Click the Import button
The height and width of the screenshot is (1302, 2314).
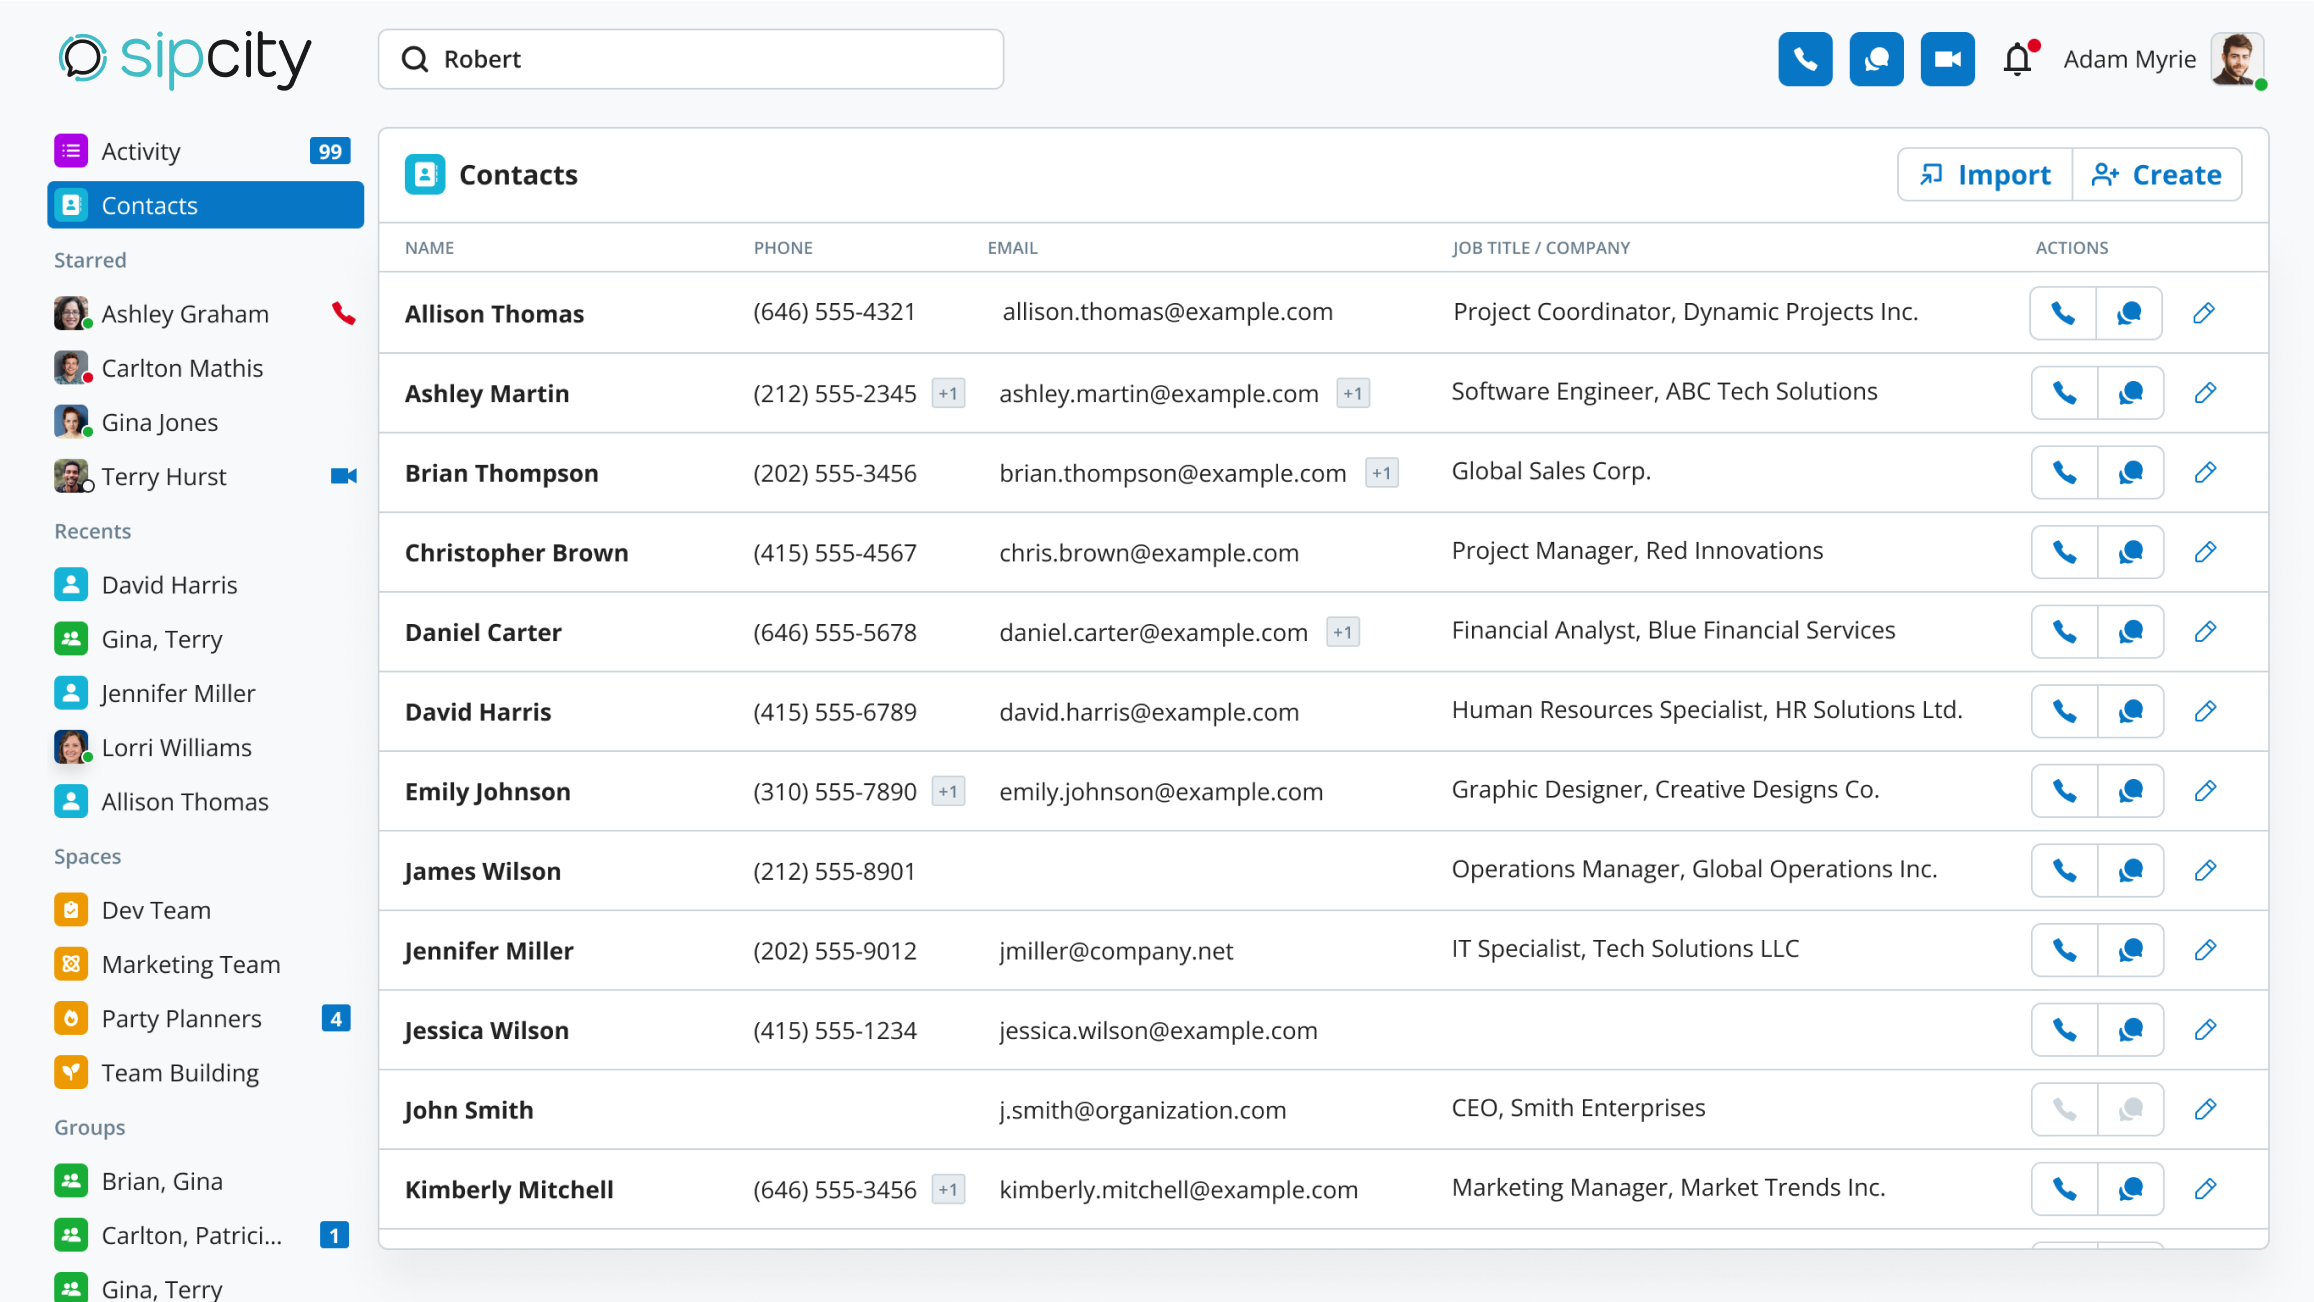pos(1985,175)
